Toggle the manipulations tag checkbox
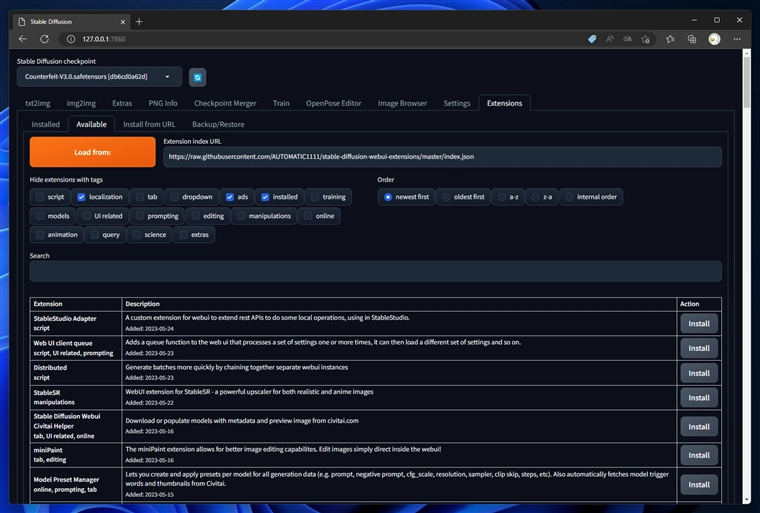The image size is (760, 513). click(241, 216)
